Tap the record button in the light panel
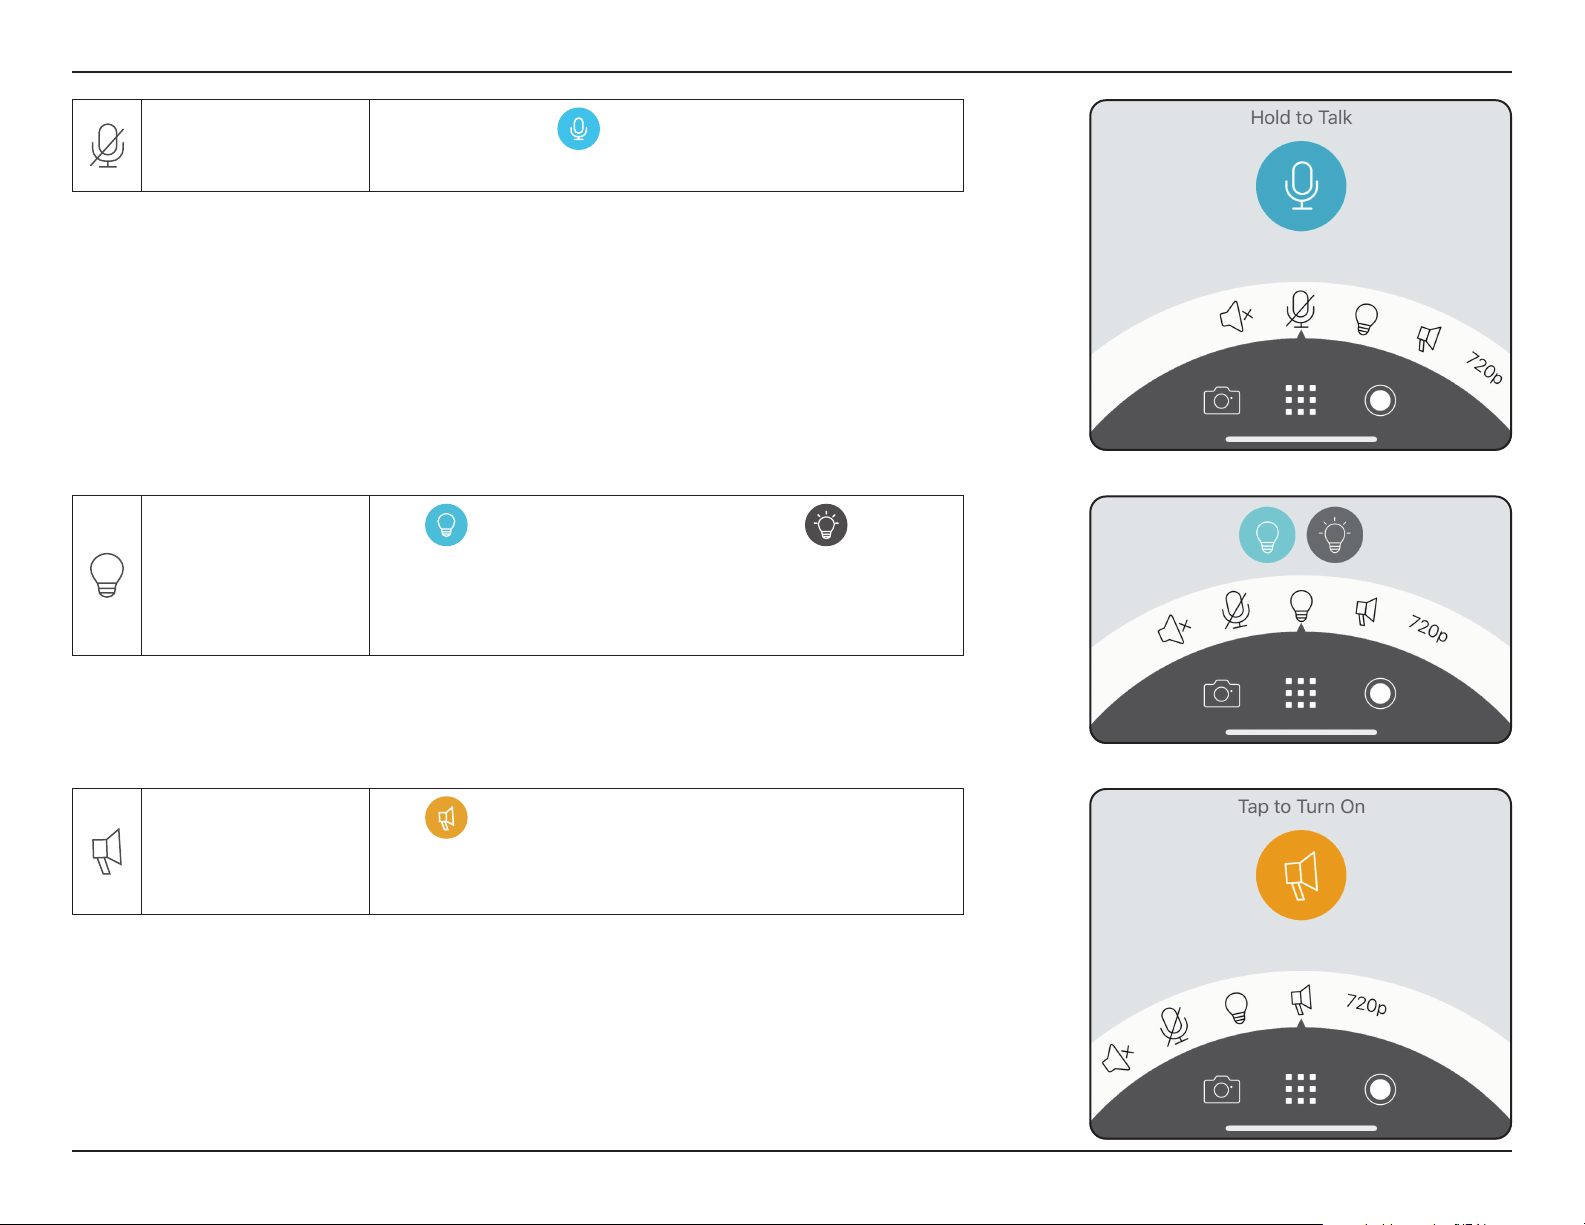The height and width of the screenshot is (1225, 1585). point(1380,693)
